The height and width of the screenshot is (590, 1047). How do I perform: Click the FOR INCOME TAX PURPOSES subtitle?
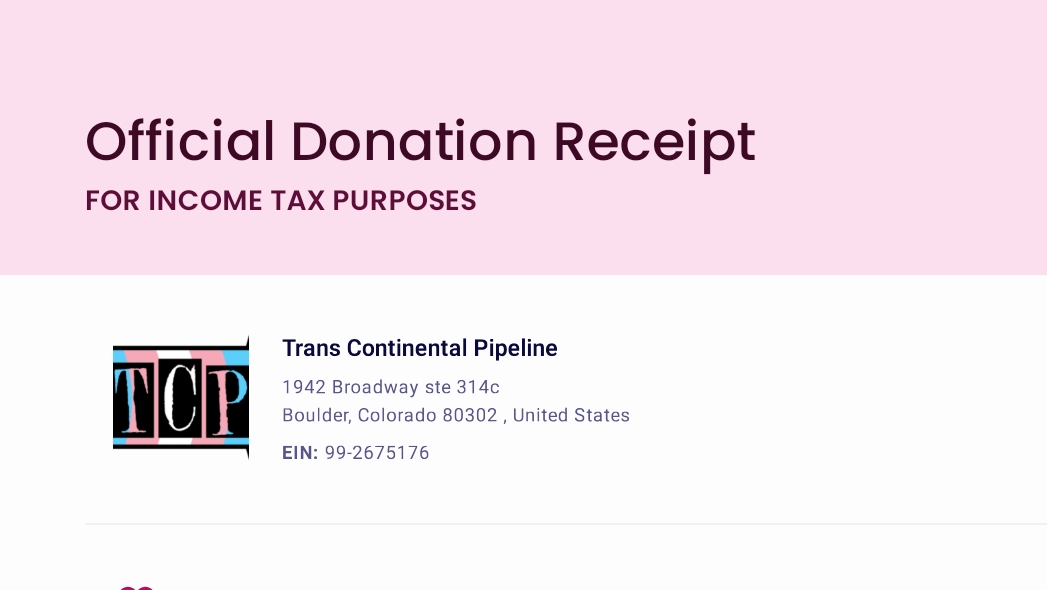point(280,201)
